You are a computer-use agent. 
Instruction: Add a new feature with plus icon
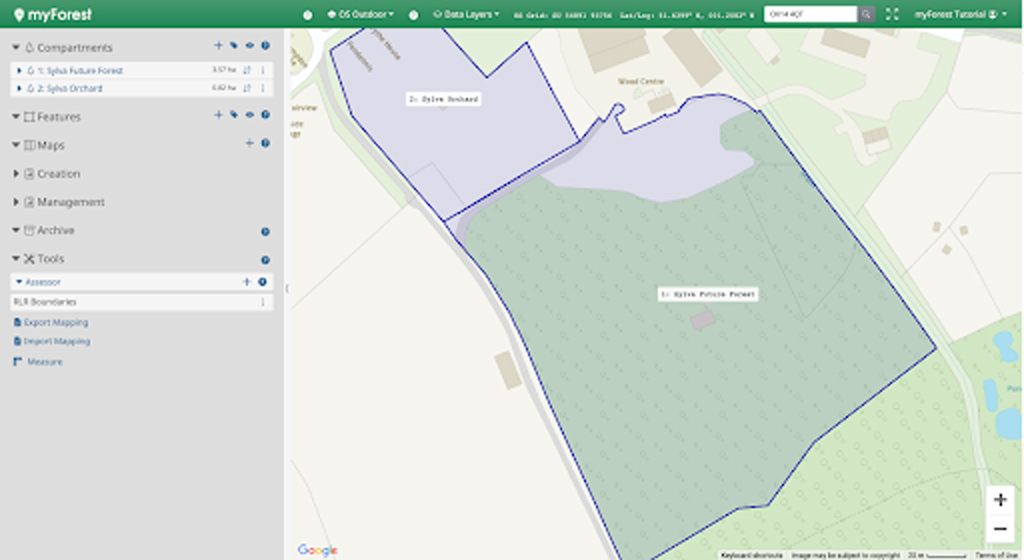pyautogui.click(x=218, y=115)
